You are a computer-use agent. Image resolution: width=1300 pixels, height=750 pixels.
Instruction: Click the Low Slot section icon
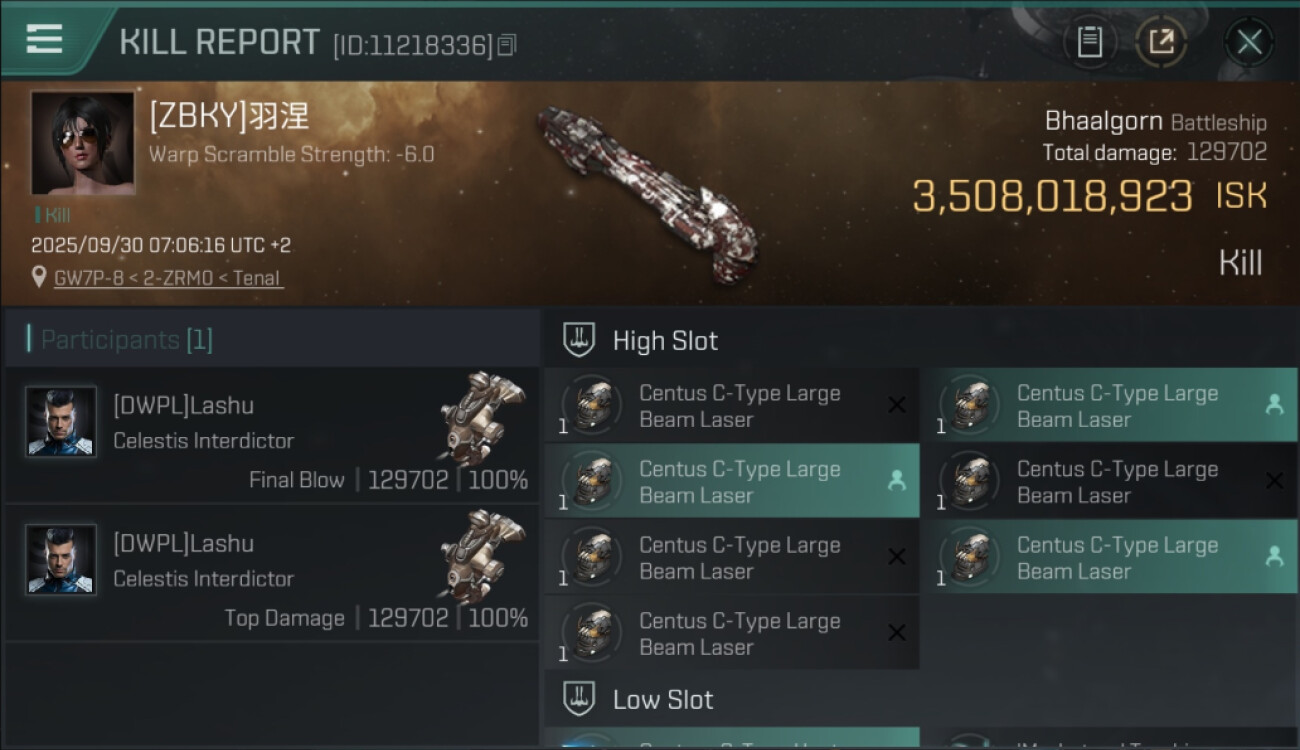pos(580,699)
